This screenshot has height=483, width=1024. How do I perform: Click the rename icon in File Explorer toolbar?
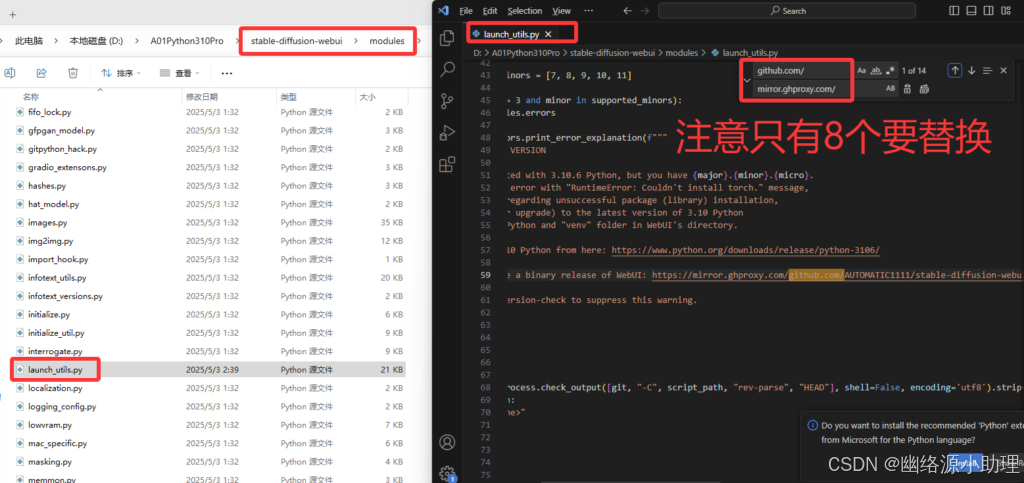[9, 73]
